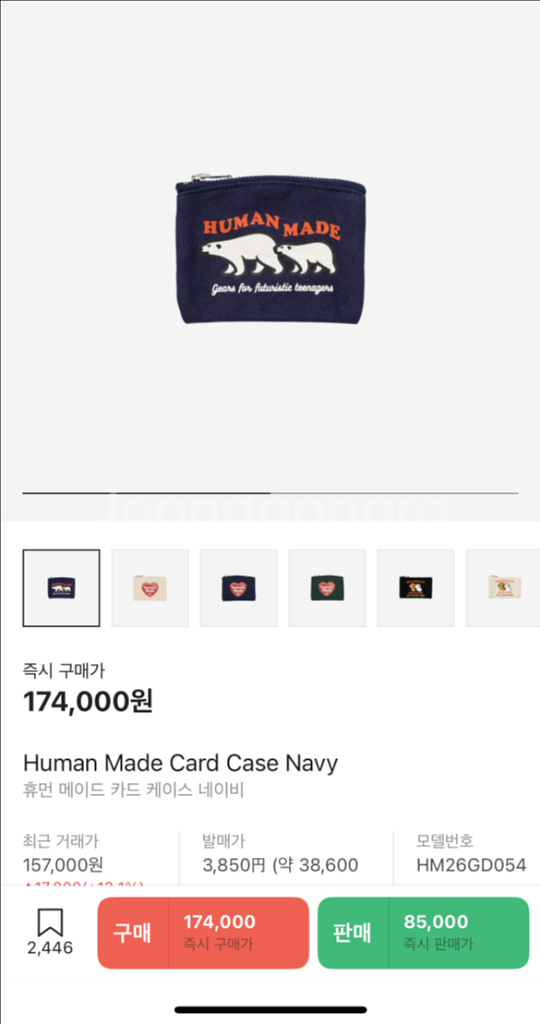
Task: Click the image carousel progress bar
Action: click(x=270, y=492)
